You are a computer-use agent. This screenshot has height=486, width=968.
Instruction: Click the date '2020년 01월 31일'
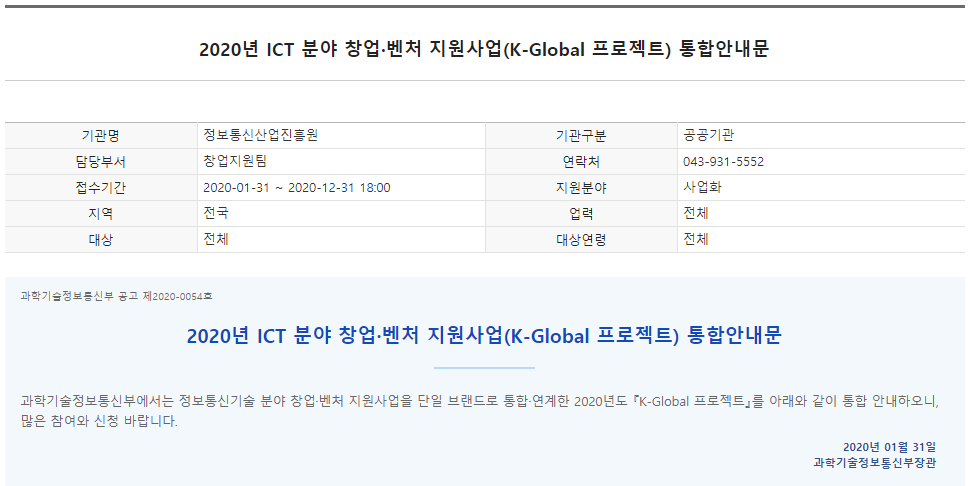[889, 447]
